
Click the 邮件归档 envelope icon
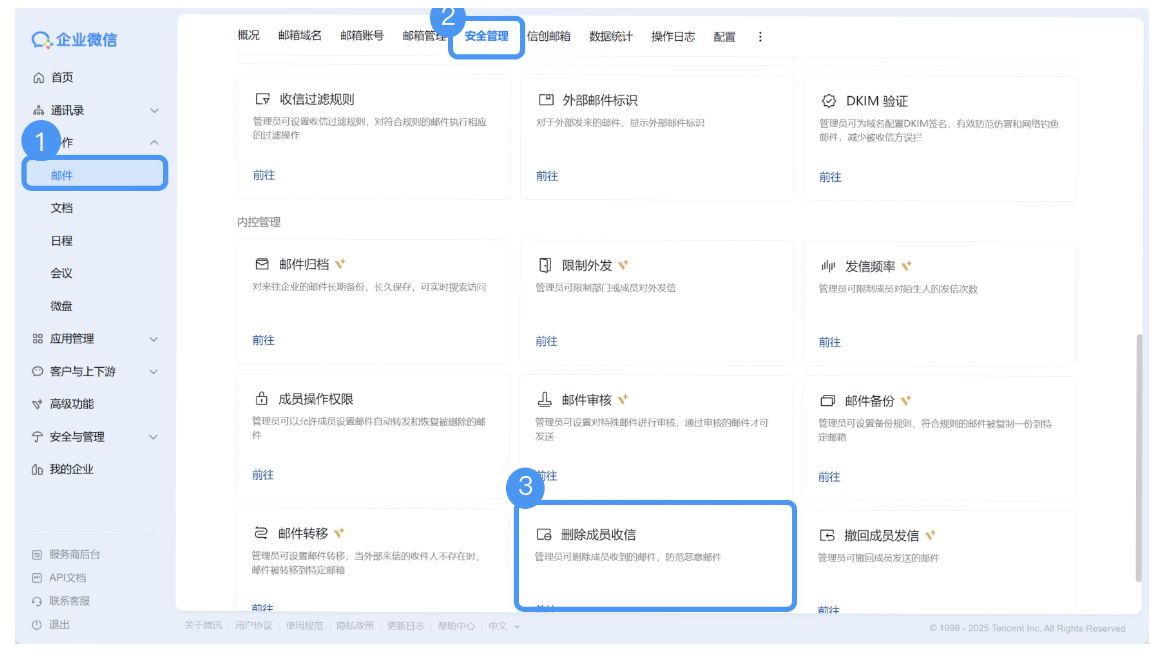point(262,264)
